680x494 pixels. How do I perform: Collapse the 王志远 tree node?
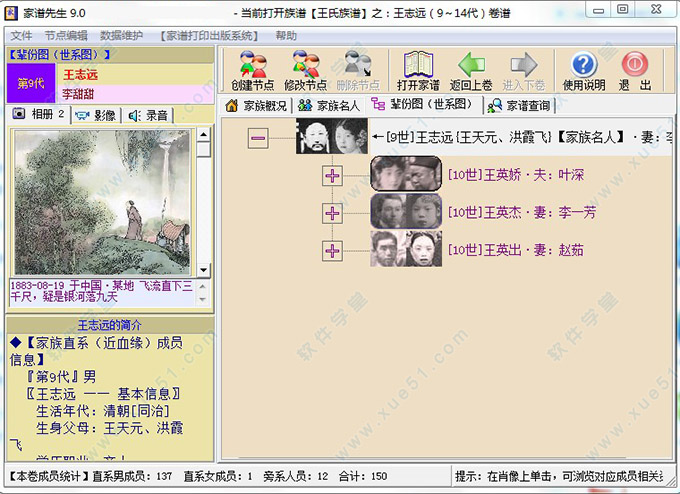(258, 138)
